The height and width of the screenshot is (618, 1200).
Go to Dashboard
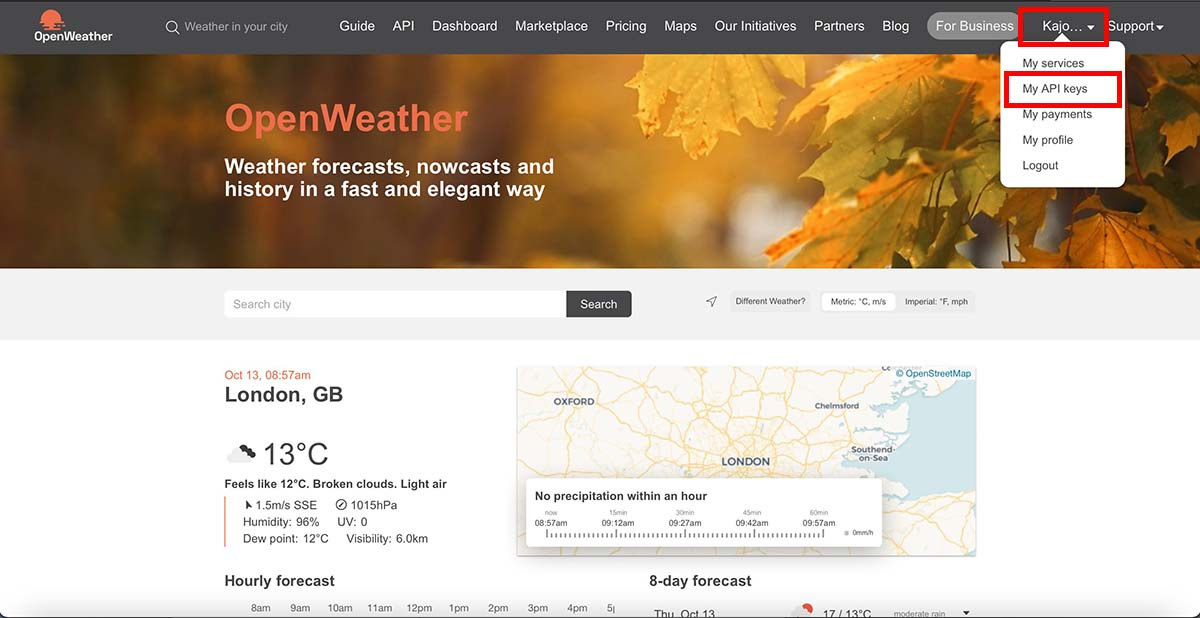(x=464, y=26)
